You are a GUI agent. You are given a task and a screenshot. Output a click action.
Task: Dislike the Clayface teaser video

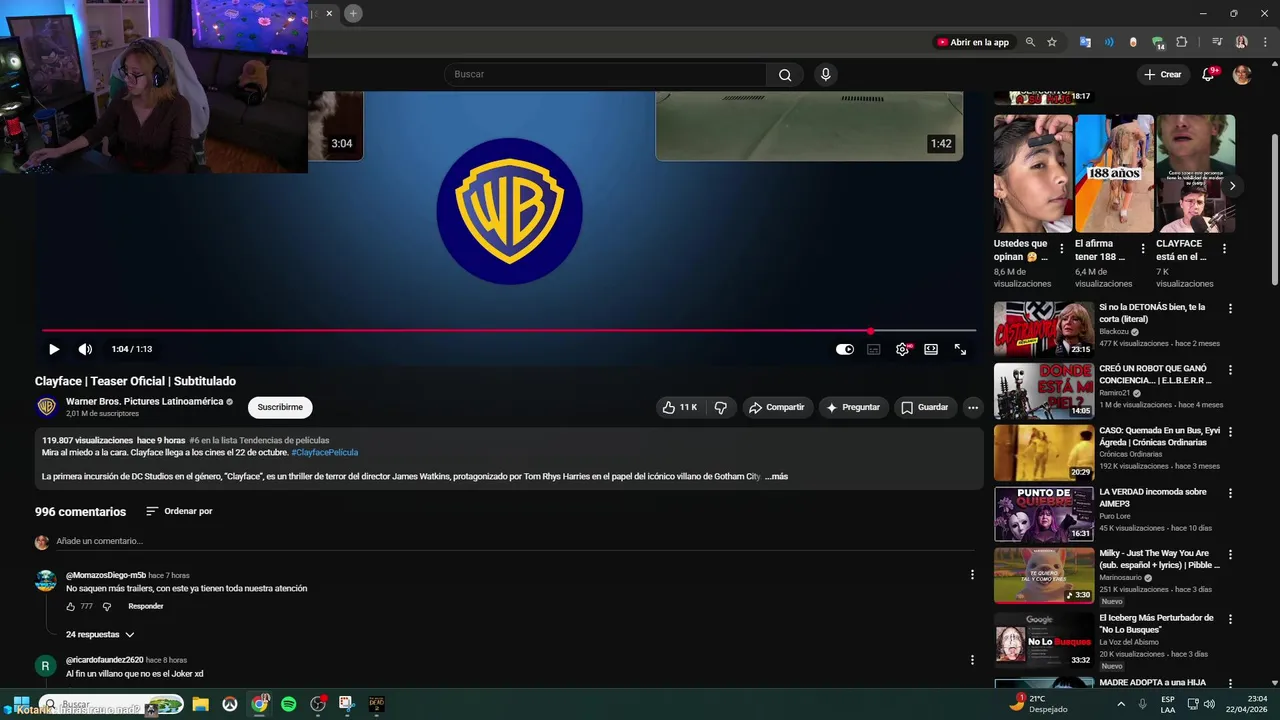pyautogui.click(x=720, y=407)
